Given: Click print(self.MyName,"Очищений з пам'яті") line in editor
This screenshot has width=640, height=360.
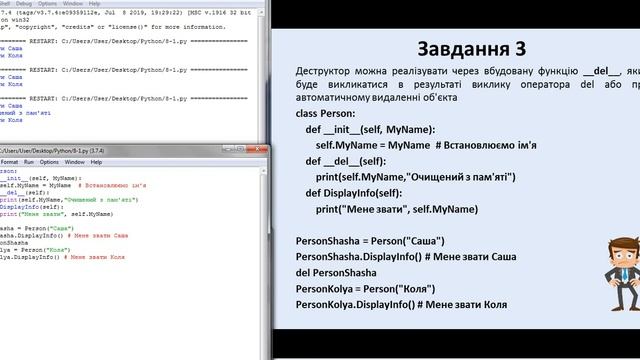Looking at the screenshot, I should click(x=69, y=200).
